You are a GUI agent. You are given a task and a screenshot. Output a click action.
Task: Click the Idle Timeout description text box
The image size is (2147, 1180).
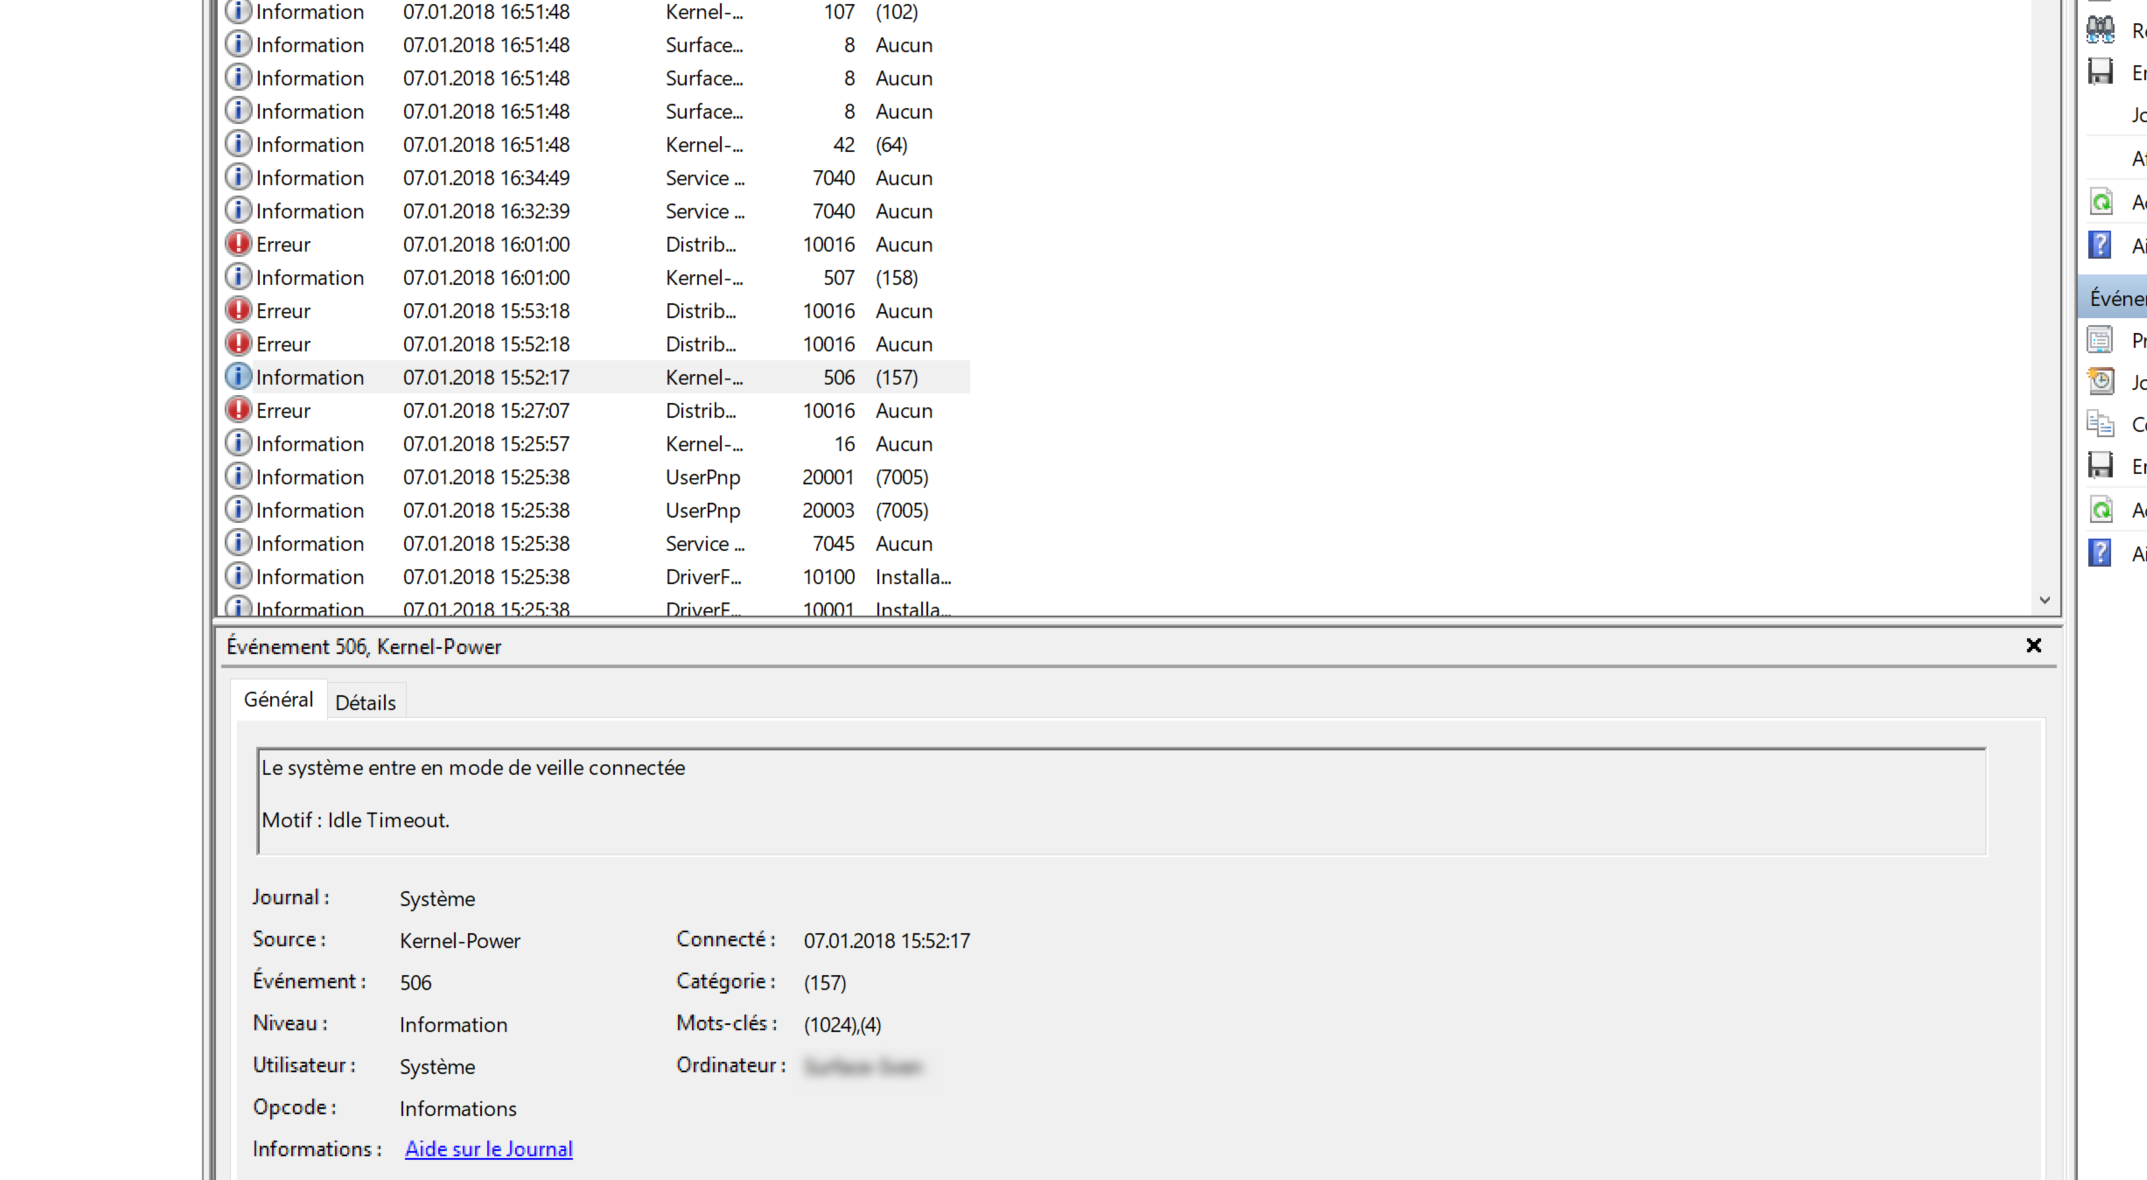point(1120,800)
